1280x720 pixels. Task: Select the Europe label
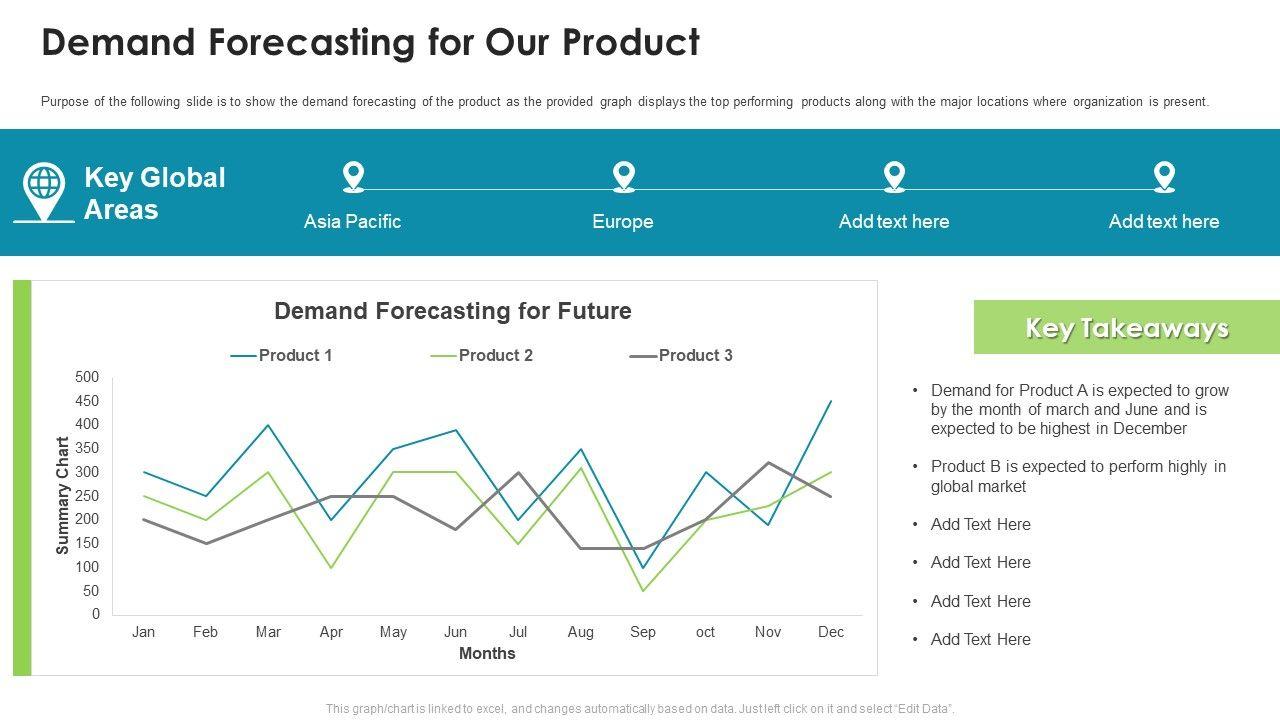(x=622, y=222)
